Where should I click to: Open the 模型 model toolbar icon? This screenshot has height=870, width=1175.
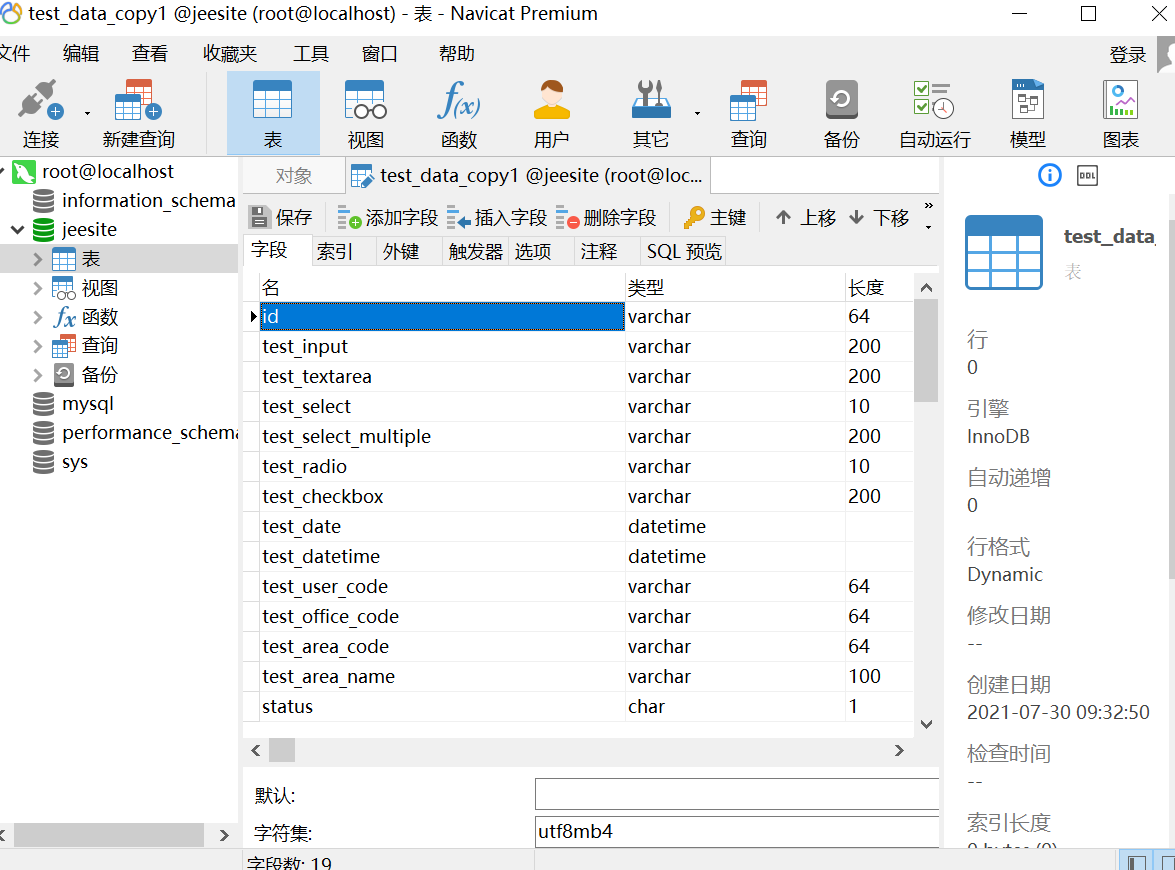[x=1027, y=114]
